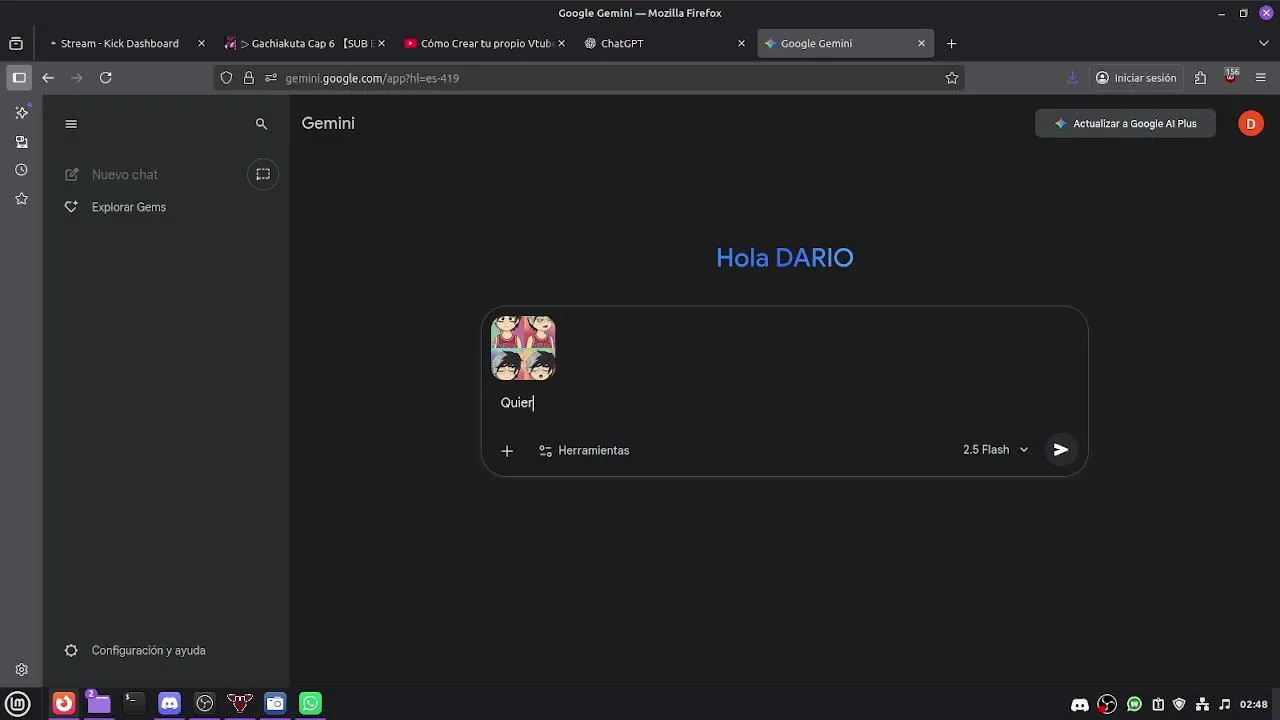Click the tracking protection shield icon
Viewport: 1280px width, 720px height.
(226, 78)
